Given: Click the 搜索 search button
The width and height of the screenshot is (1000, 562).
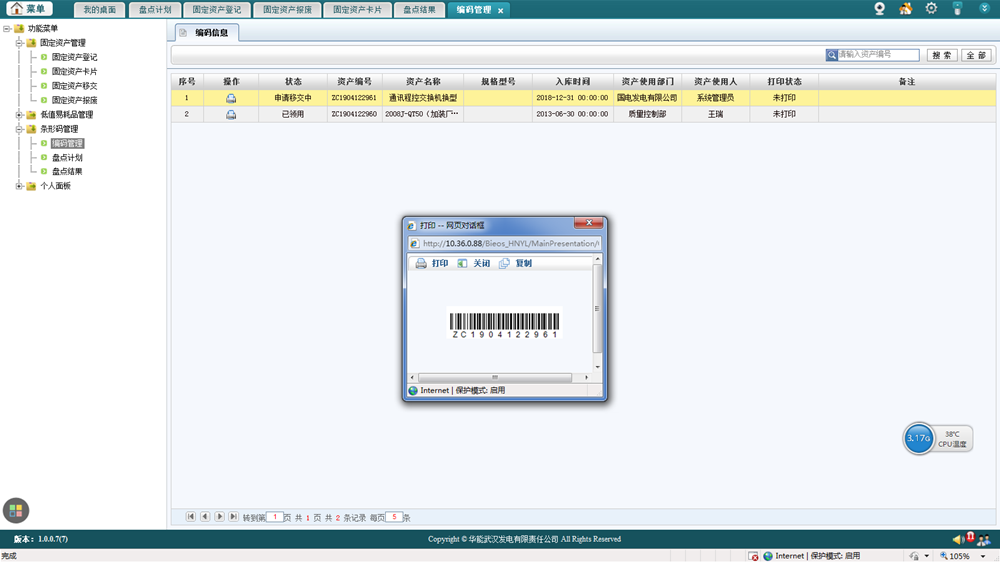Looking at the screenshot, I should [x=942, y=56].
